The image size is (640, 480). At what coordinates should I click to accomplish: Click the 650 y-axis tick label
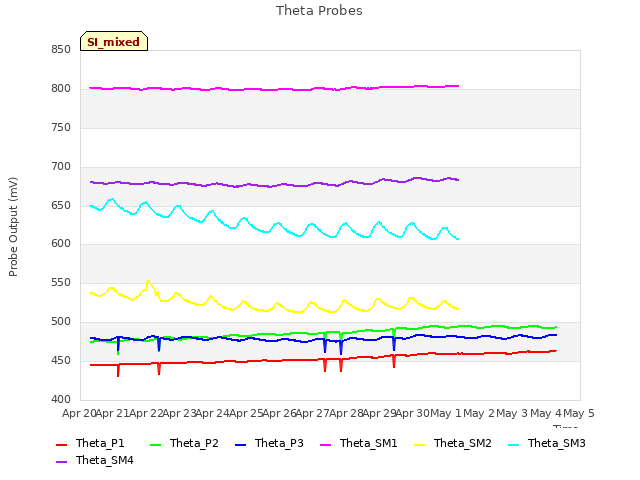point(61,205)
